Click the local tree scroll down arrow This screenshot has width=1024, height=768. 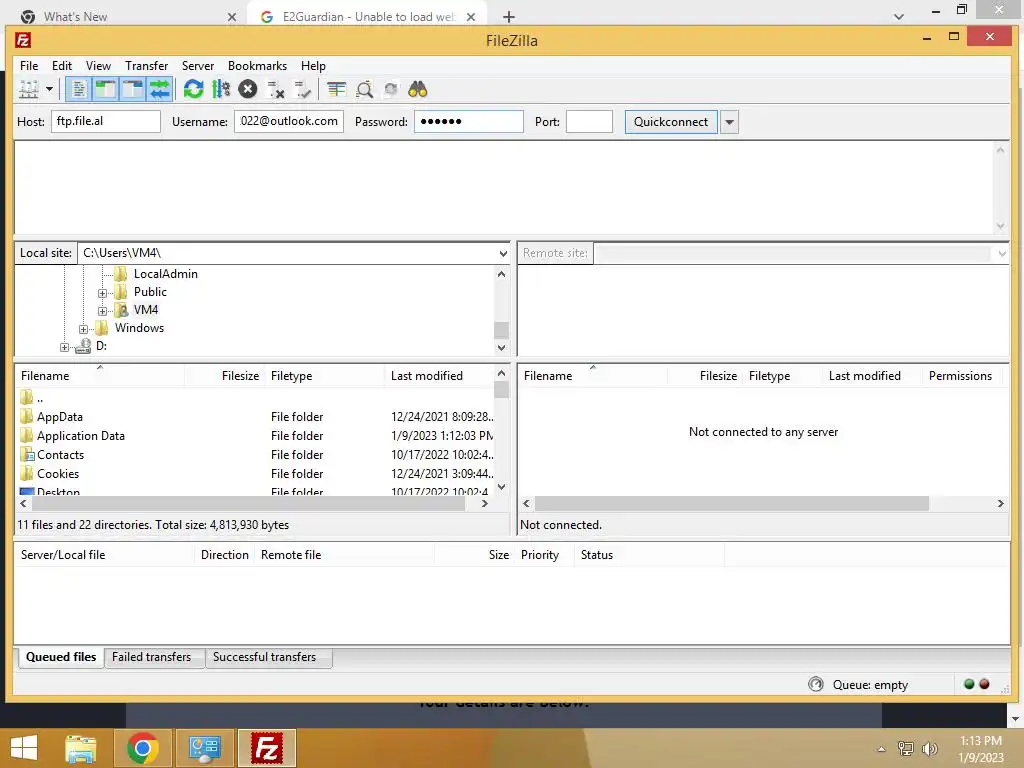pyautogui.click(x=502, y=348)
